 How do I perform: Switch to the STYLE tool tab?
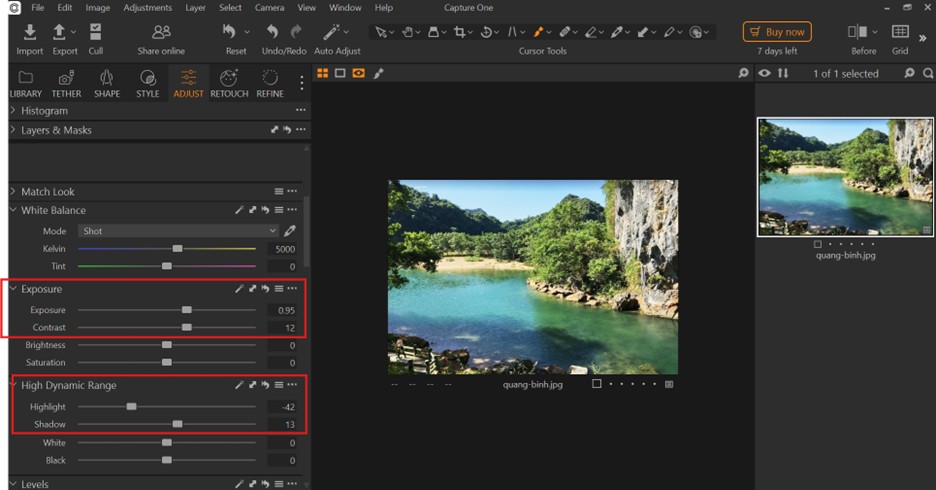point(147,84)
